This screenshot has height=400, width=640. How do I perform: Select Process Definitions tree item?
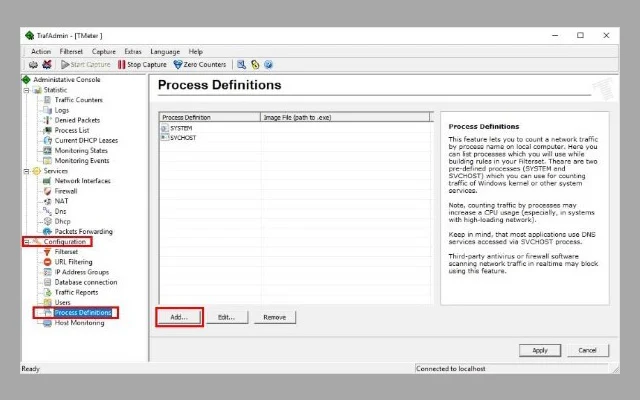83,313
